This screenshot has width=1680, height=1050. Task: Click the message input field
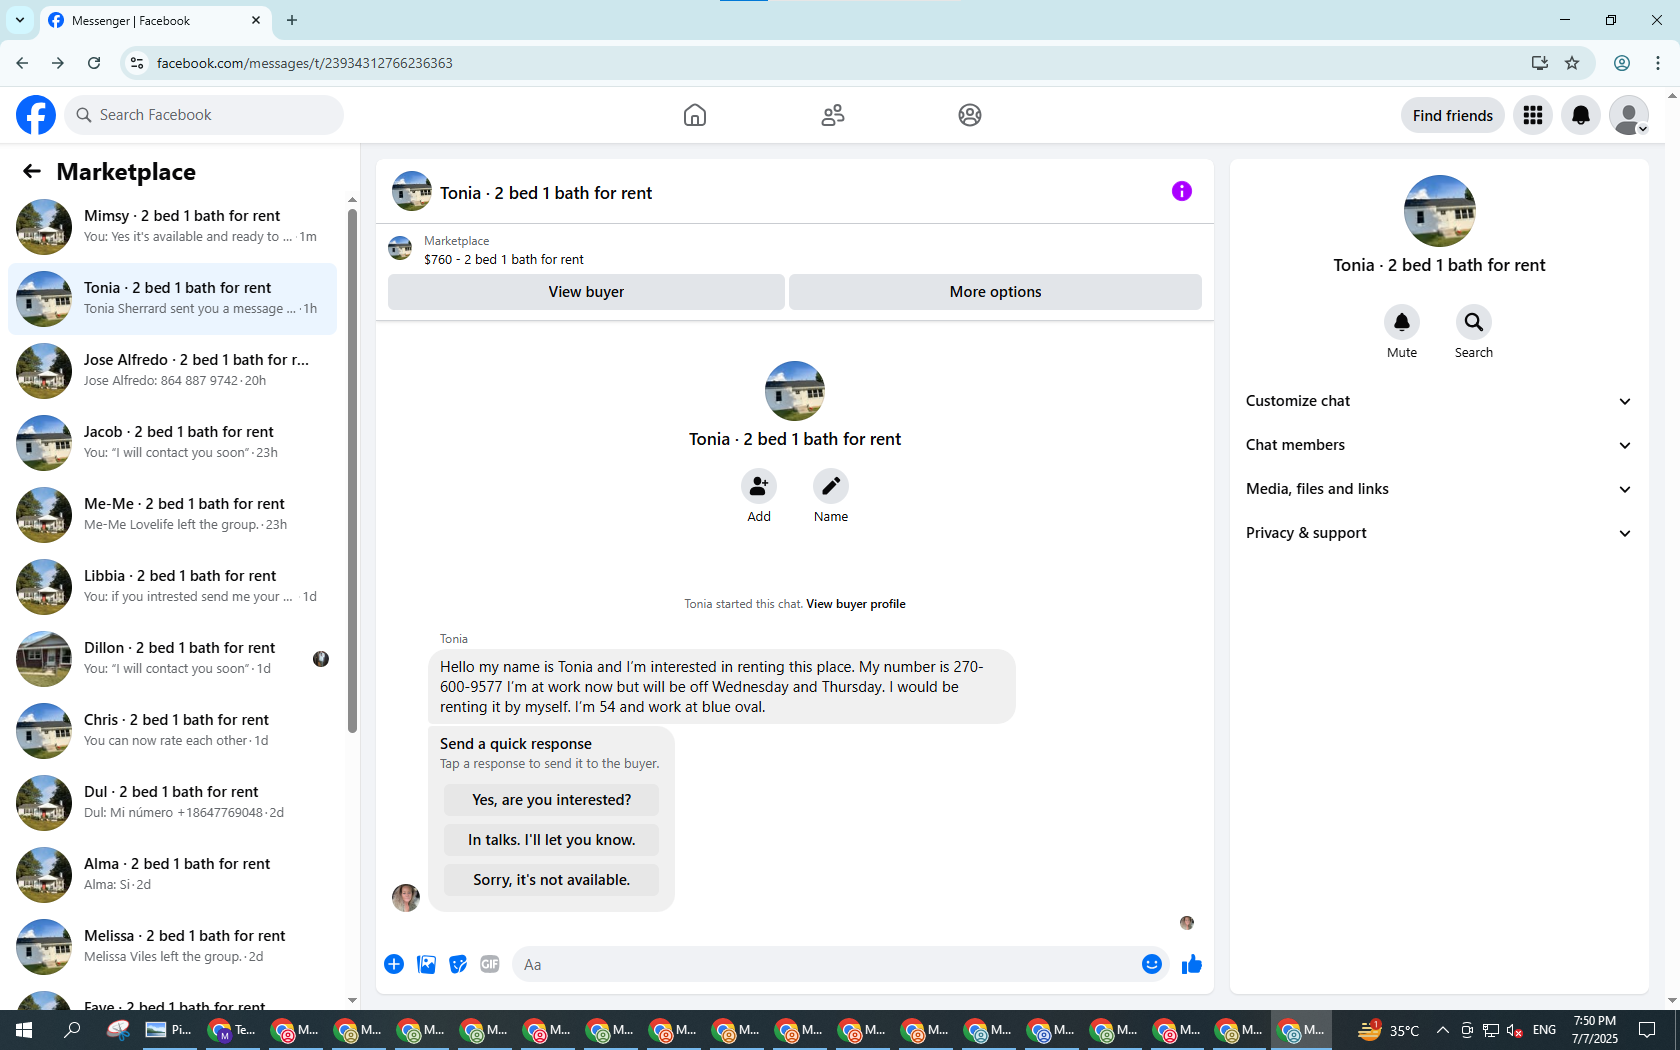coord(828,964)
